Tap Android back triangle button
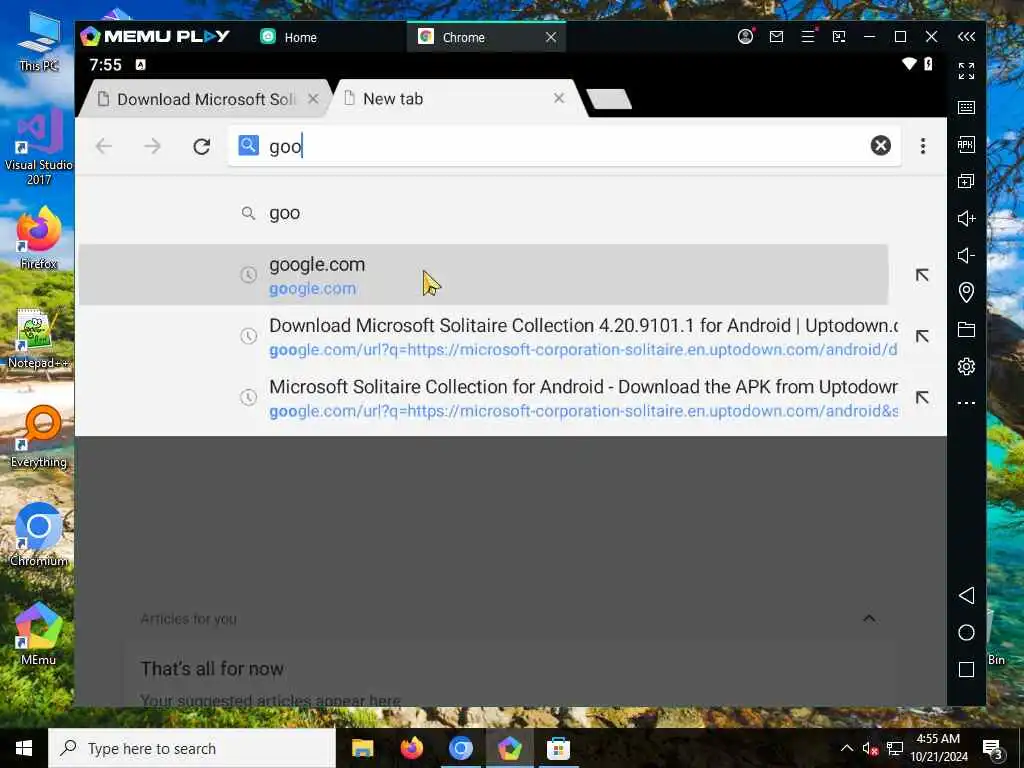This screenshot has width=1024, height=768. click(967, 596)
